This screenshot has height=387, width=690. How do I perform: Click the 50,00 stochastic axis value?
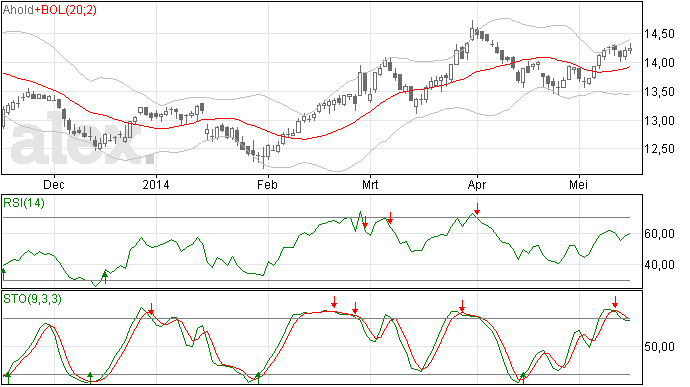point(659,347)
